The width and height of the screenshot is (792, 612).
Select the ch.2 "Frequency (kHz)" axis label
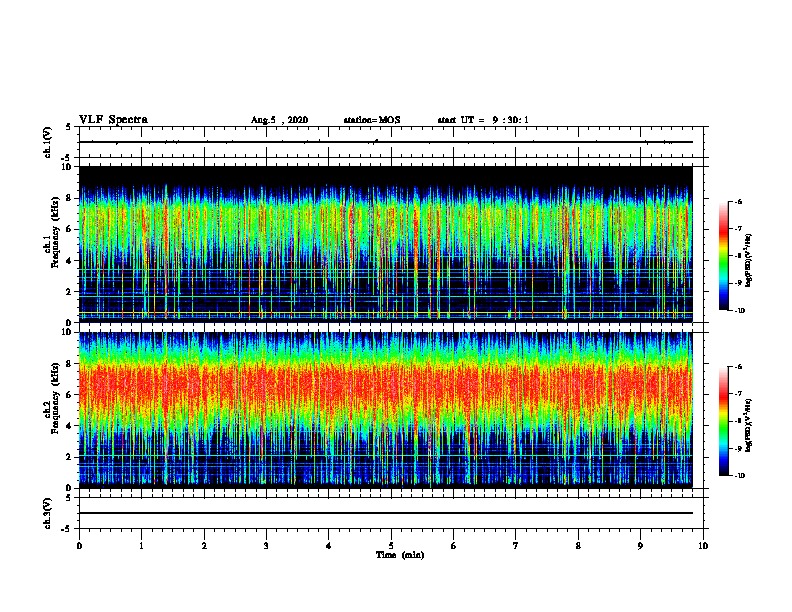pyautogui.click(x=56, y=398)
